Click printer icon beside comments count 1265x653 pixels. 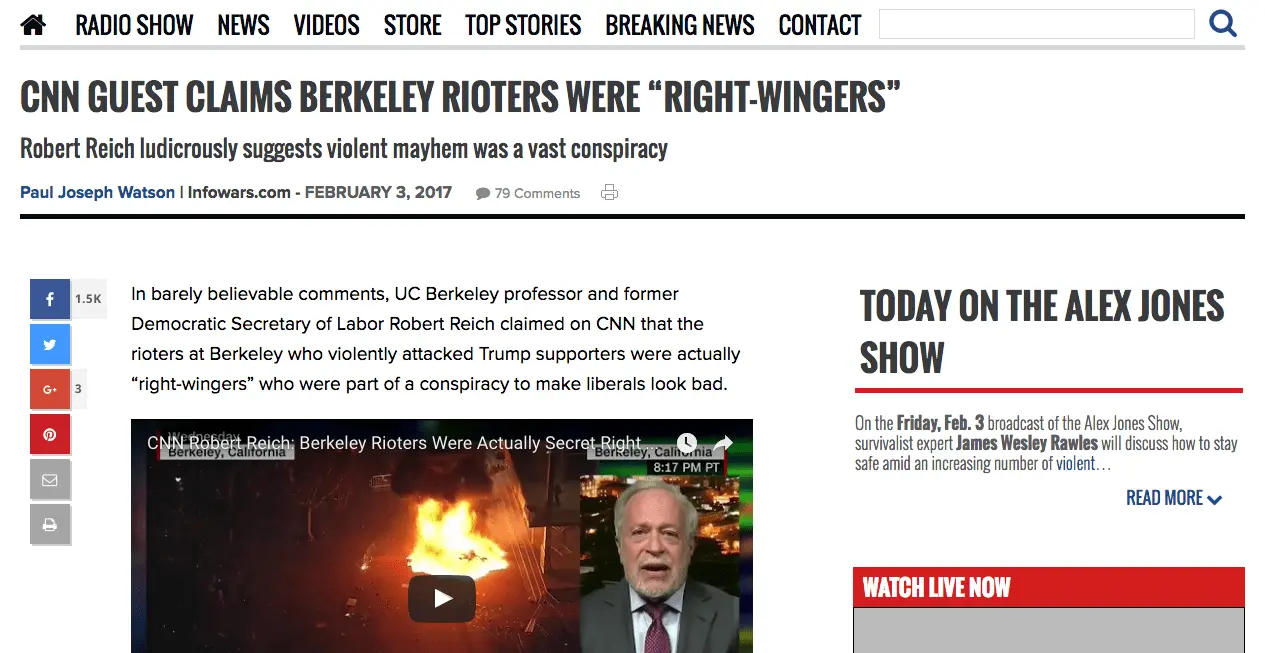tap(609, 193)
